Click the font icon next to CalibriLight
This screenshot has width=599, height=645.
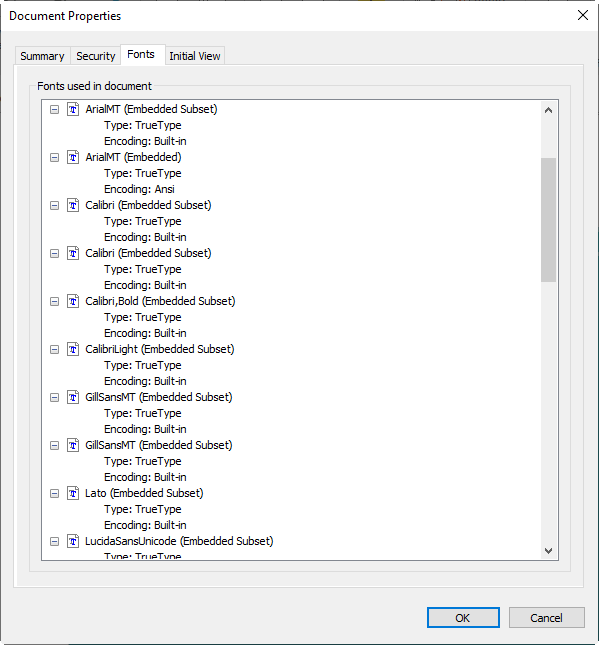(73, 350)
